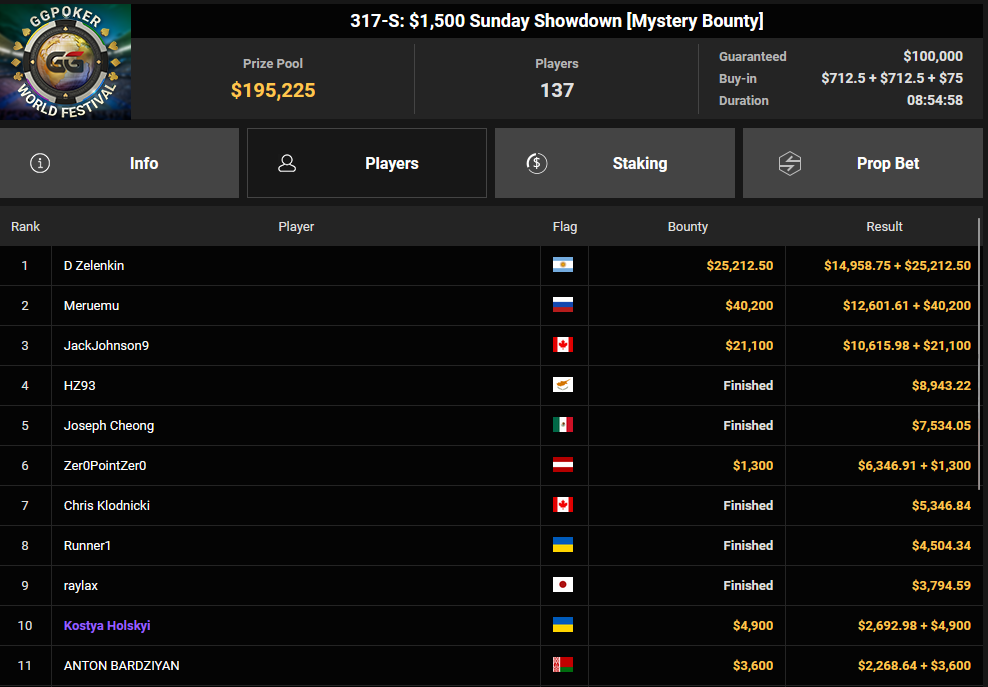Screen dimensions: 988x687
Task: Click the Cyprus flag in HZ93's row
Action: pyautogui.click(x=563, y=386)
